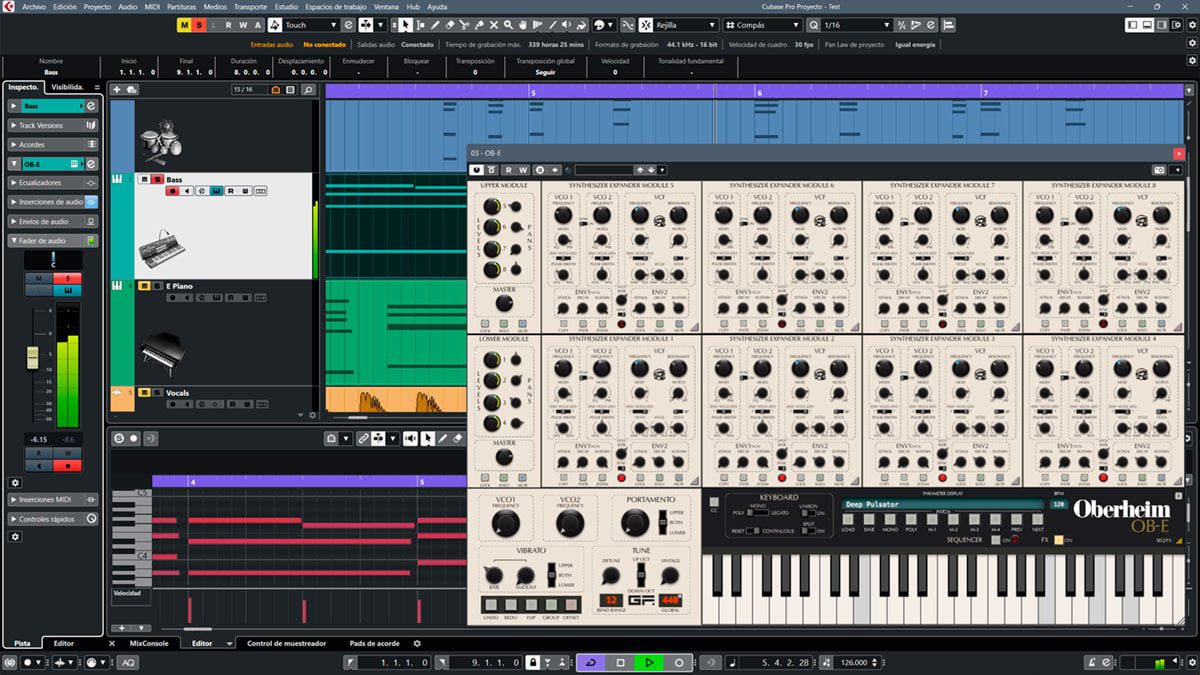Start playback with the green play button
This screenshot has height=675, width=1200.
649,662
